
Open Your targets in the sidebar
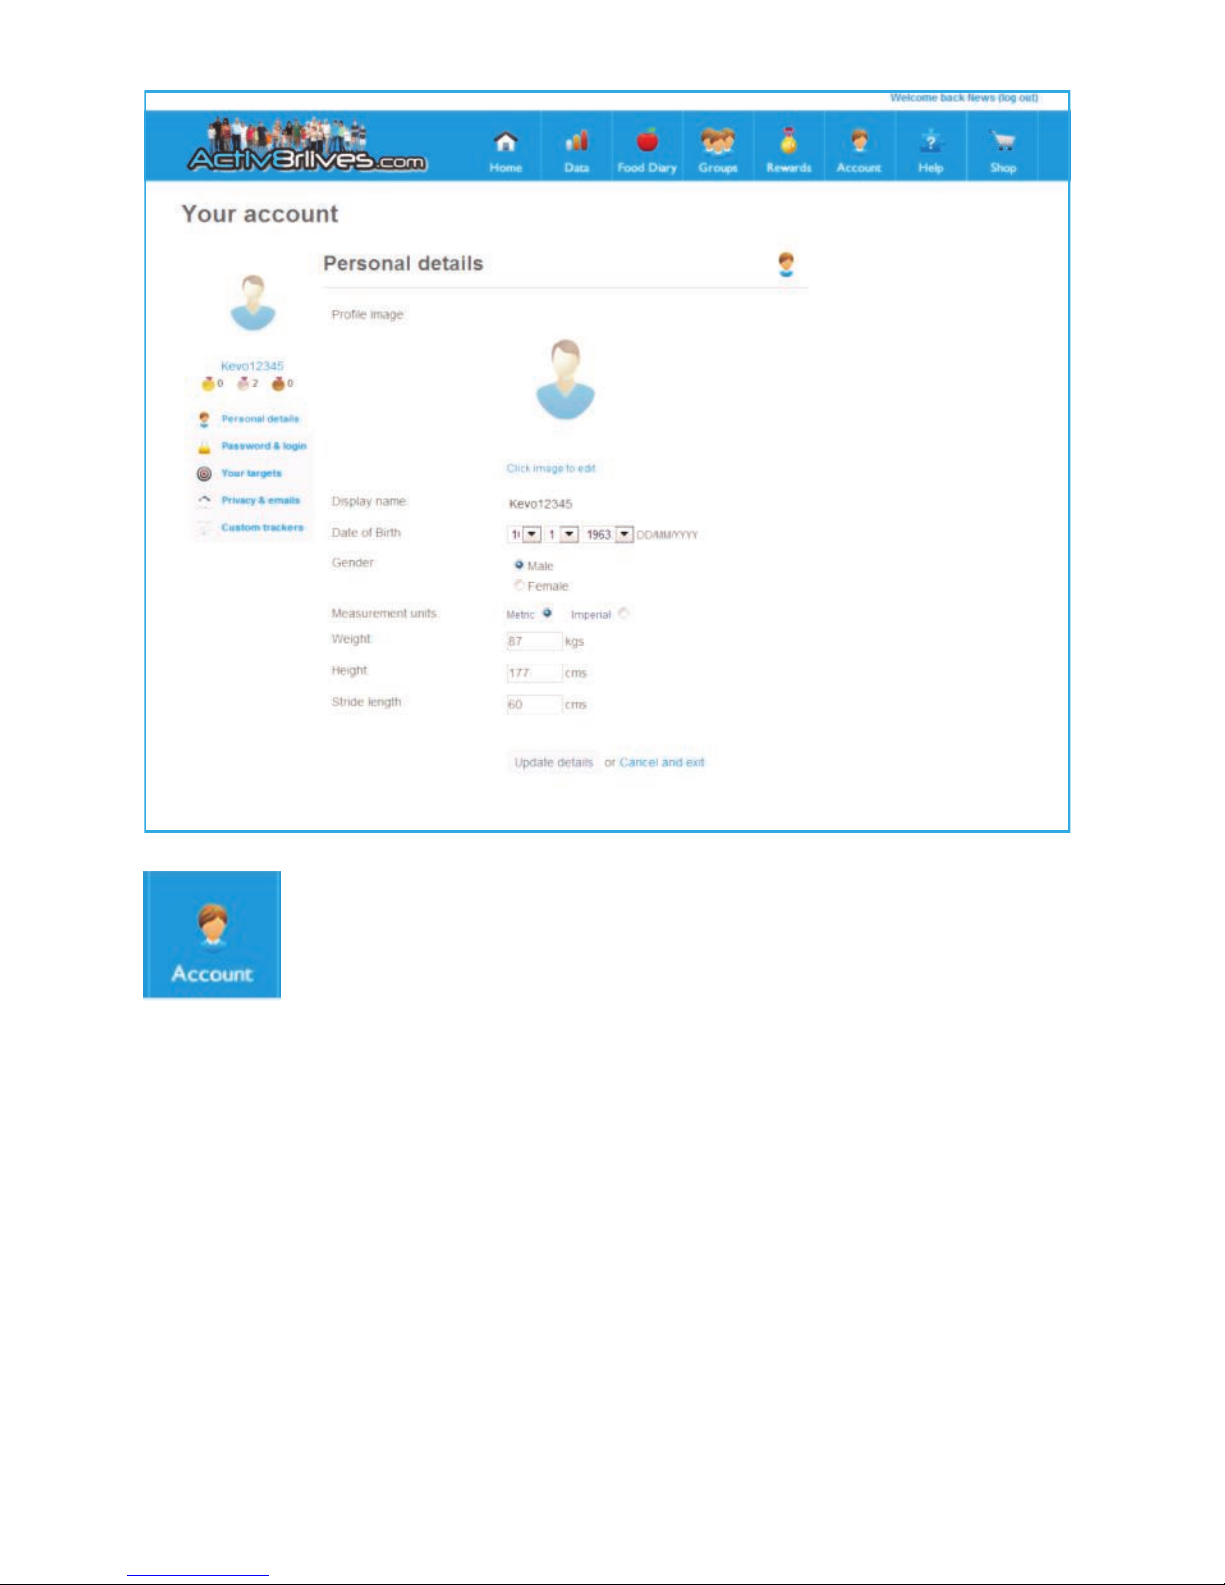(251, 473)
